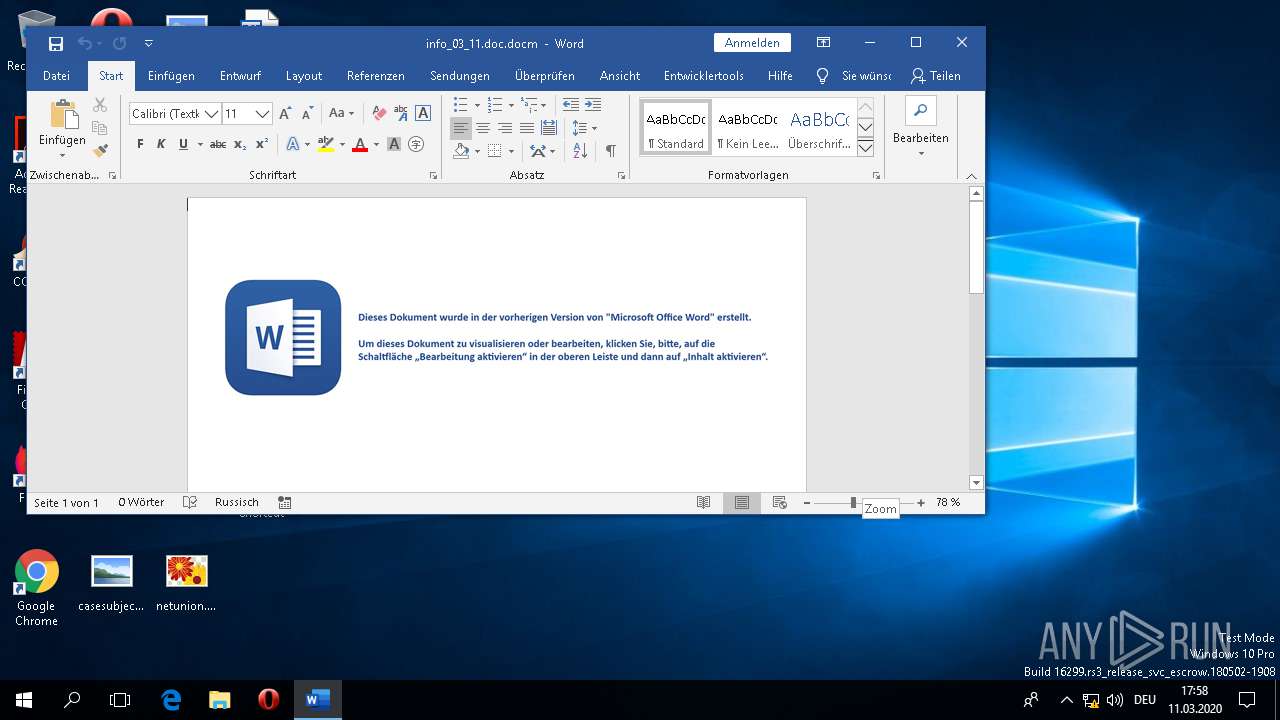The image size is (1280, 720).
Task: Toggle Print Layout view in status bar
Action: point(742,503)
